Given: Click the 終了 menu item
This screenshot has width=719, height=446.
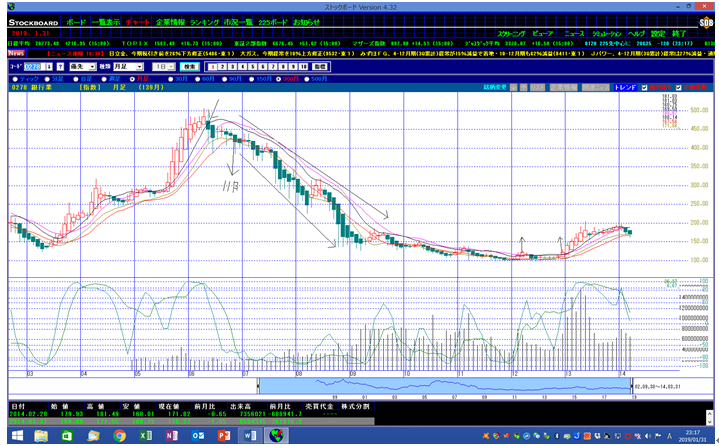Looking at the screenshot, I should [679, 33].
